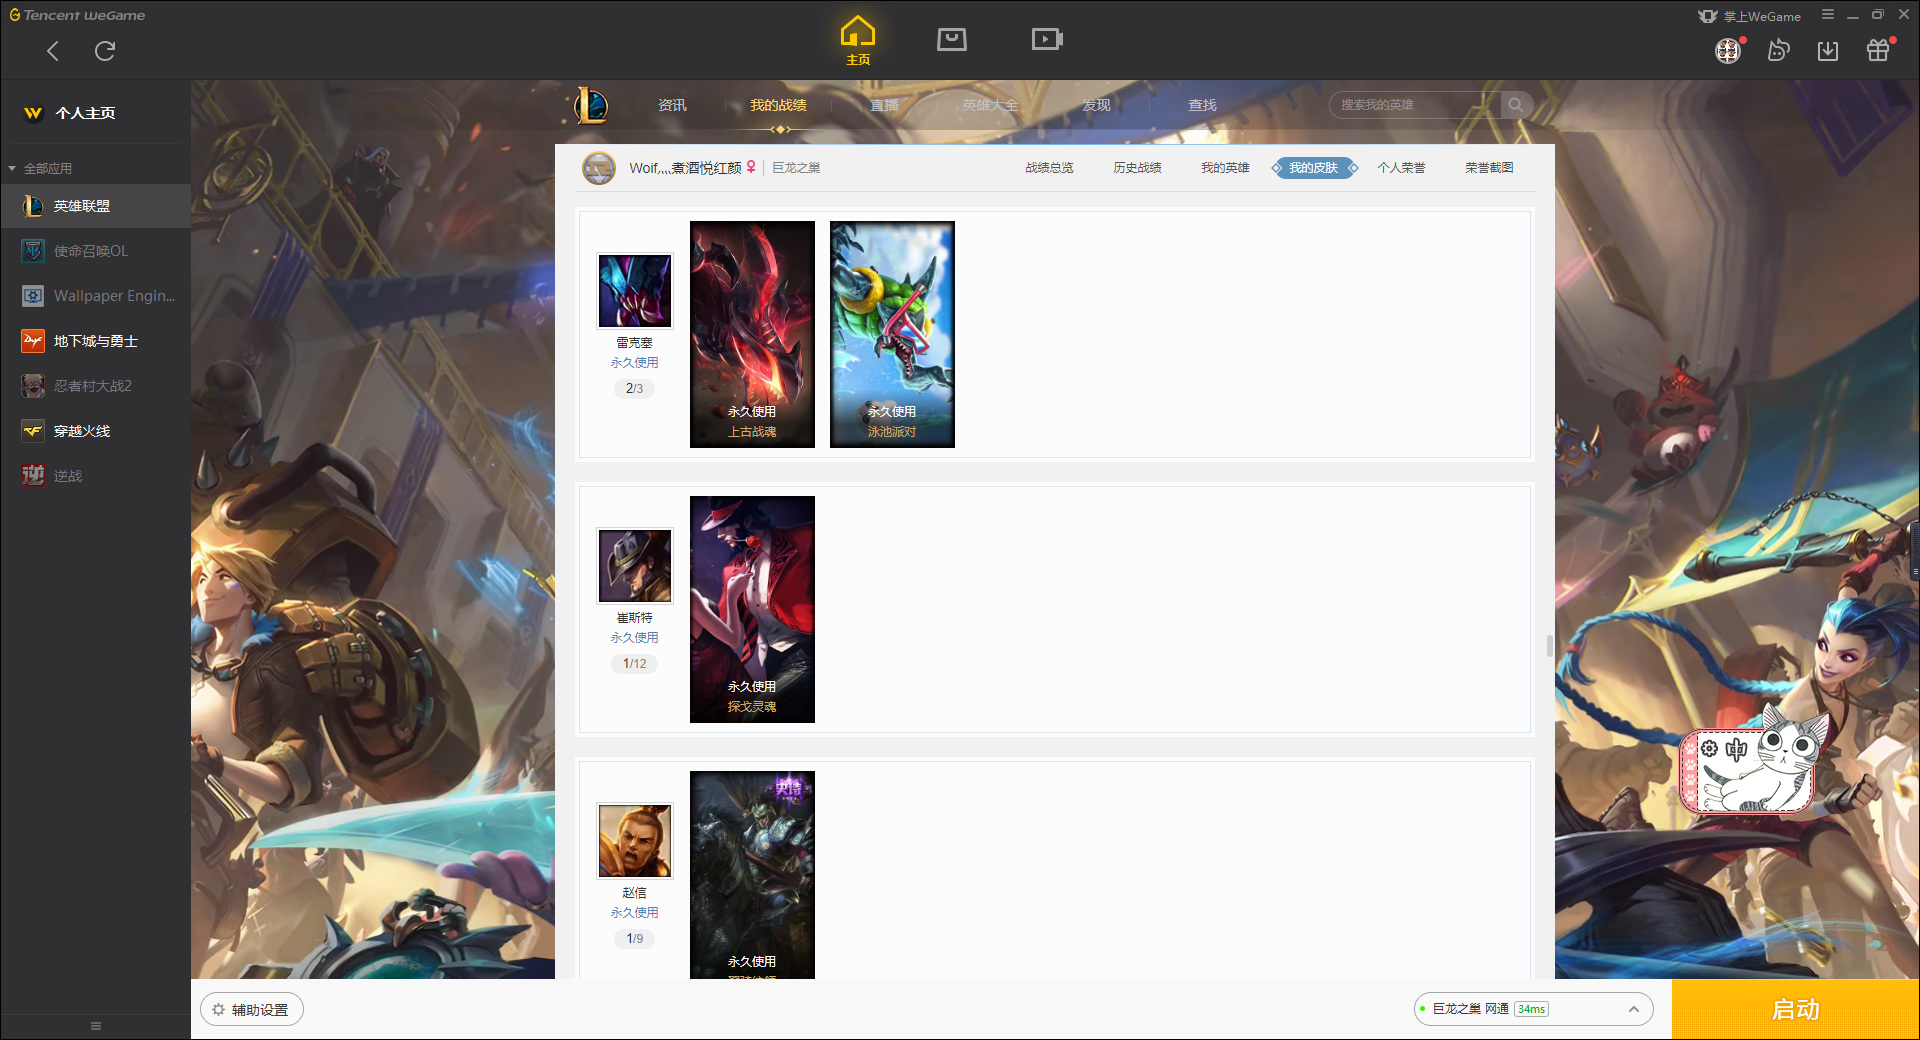
Task: Switch to the 英雄大全 tab
Action: click(990, 105)
